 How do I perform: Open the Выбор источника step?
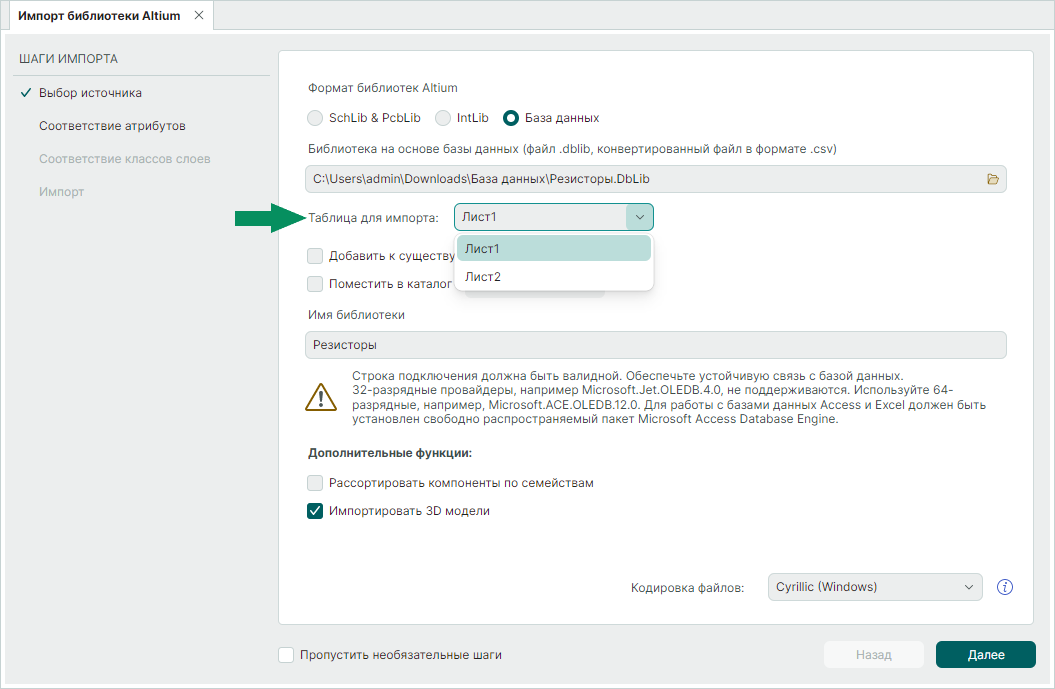[x=90, y=93]
